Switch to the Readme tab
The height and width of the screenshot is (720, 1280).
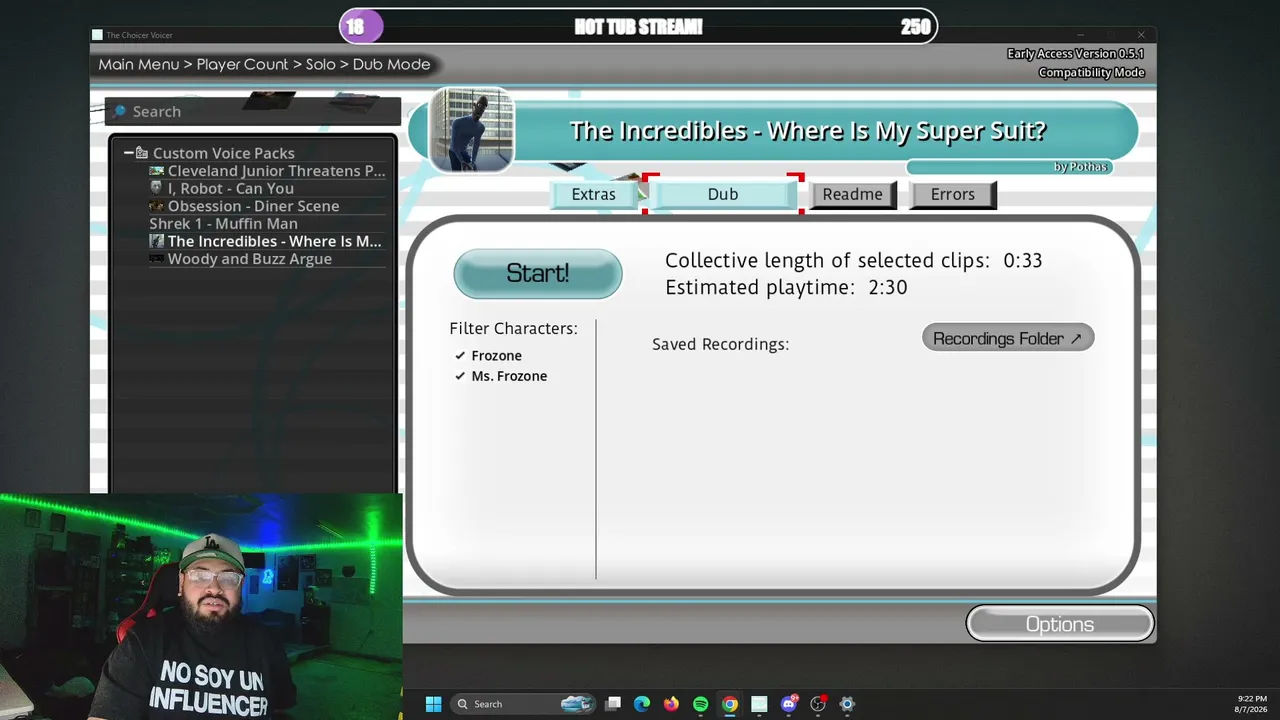tap(853, 194)
